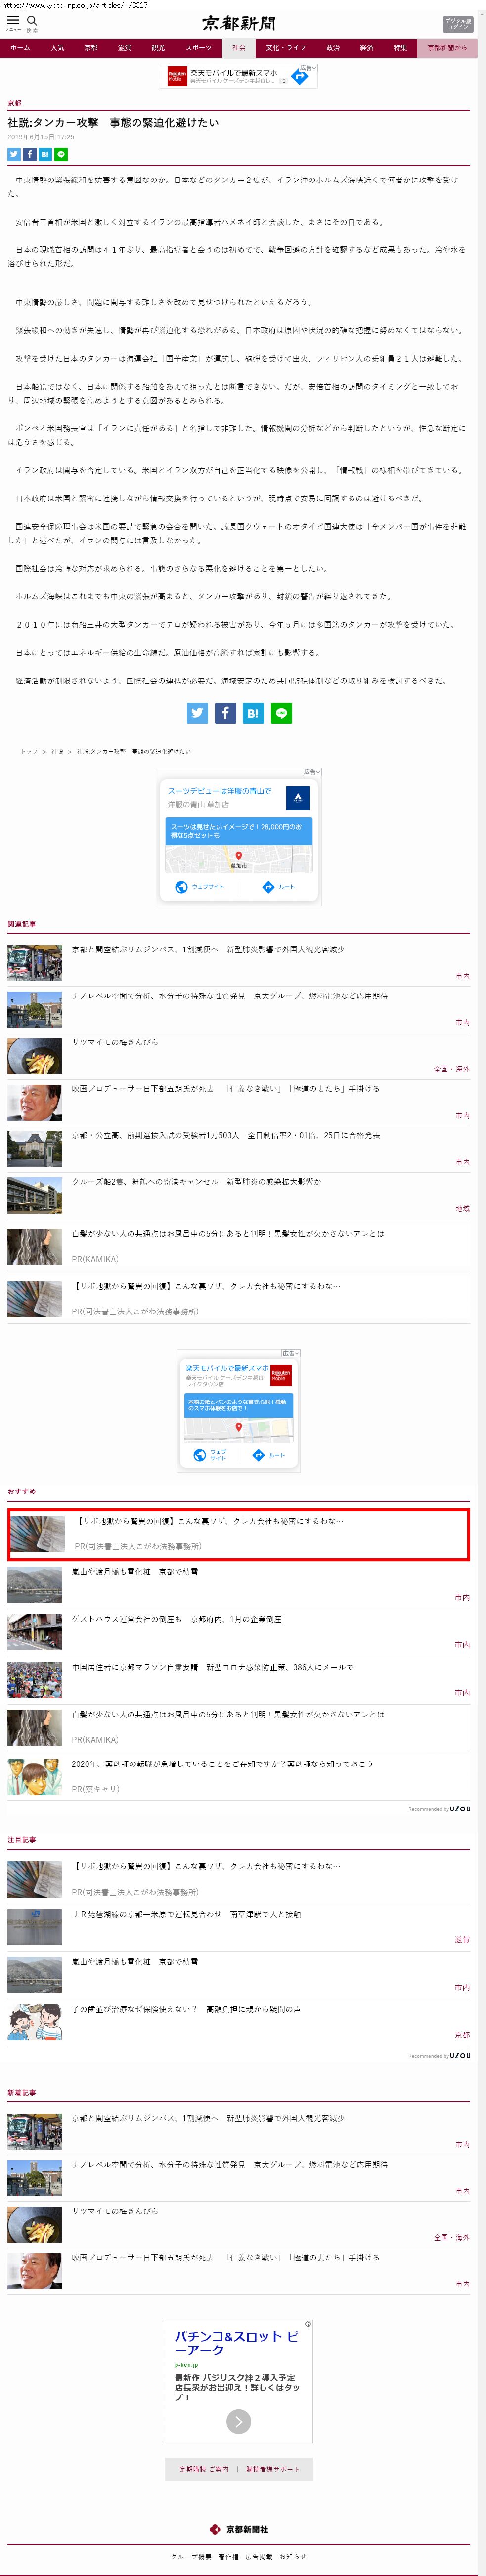
Task: Open 子の歯並び治療 保険 article in 注目記事
Action: click(x=186, y=2009)
